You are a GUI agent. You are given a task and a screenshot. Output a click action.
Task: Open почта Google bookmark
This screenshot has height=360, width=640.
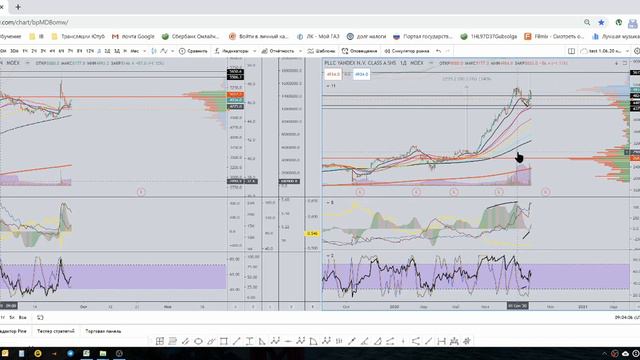tap(133, 36)
